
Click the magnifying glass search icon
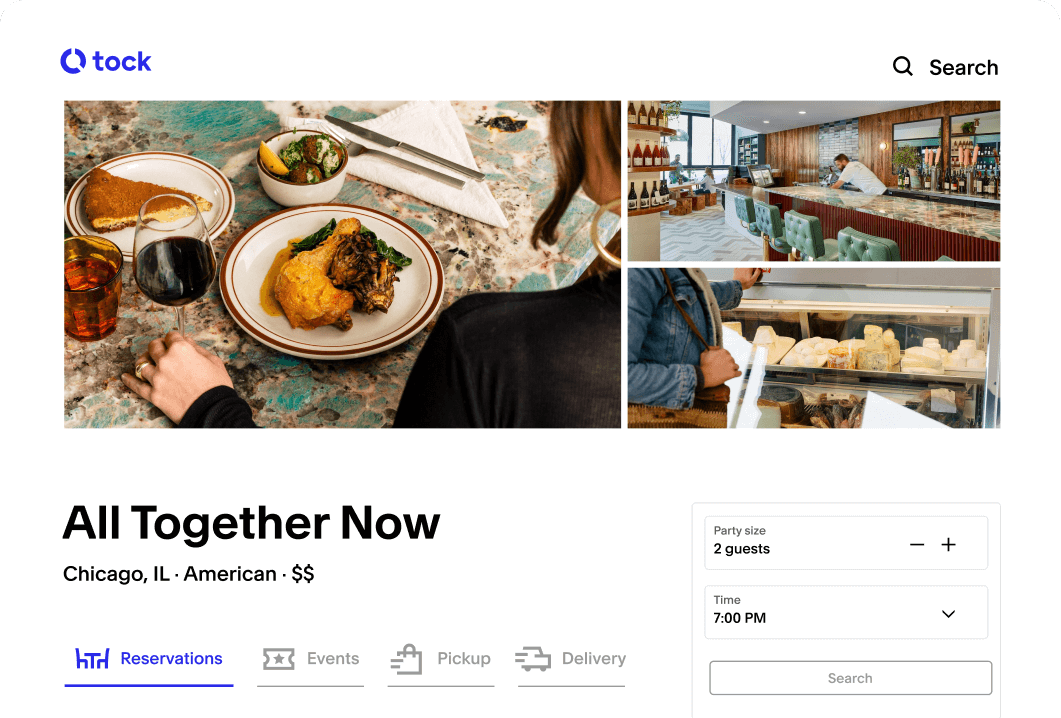903,66
